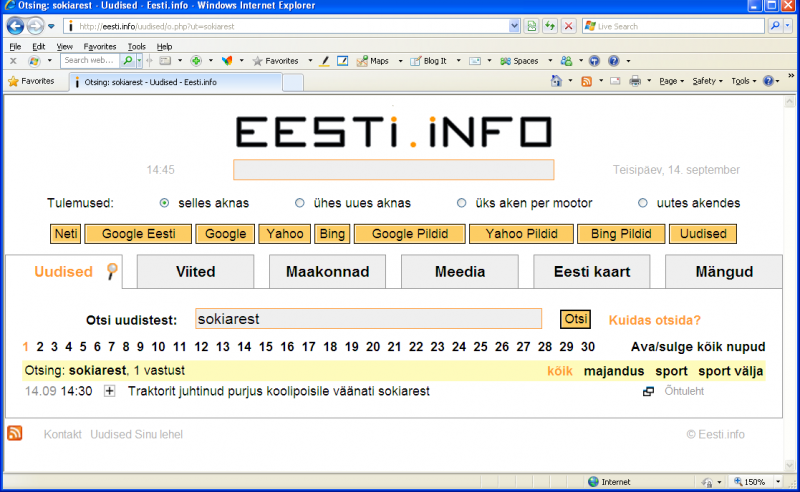Open the File menu
Viewport: 800px width, 492px height.
tap(15, 46)
